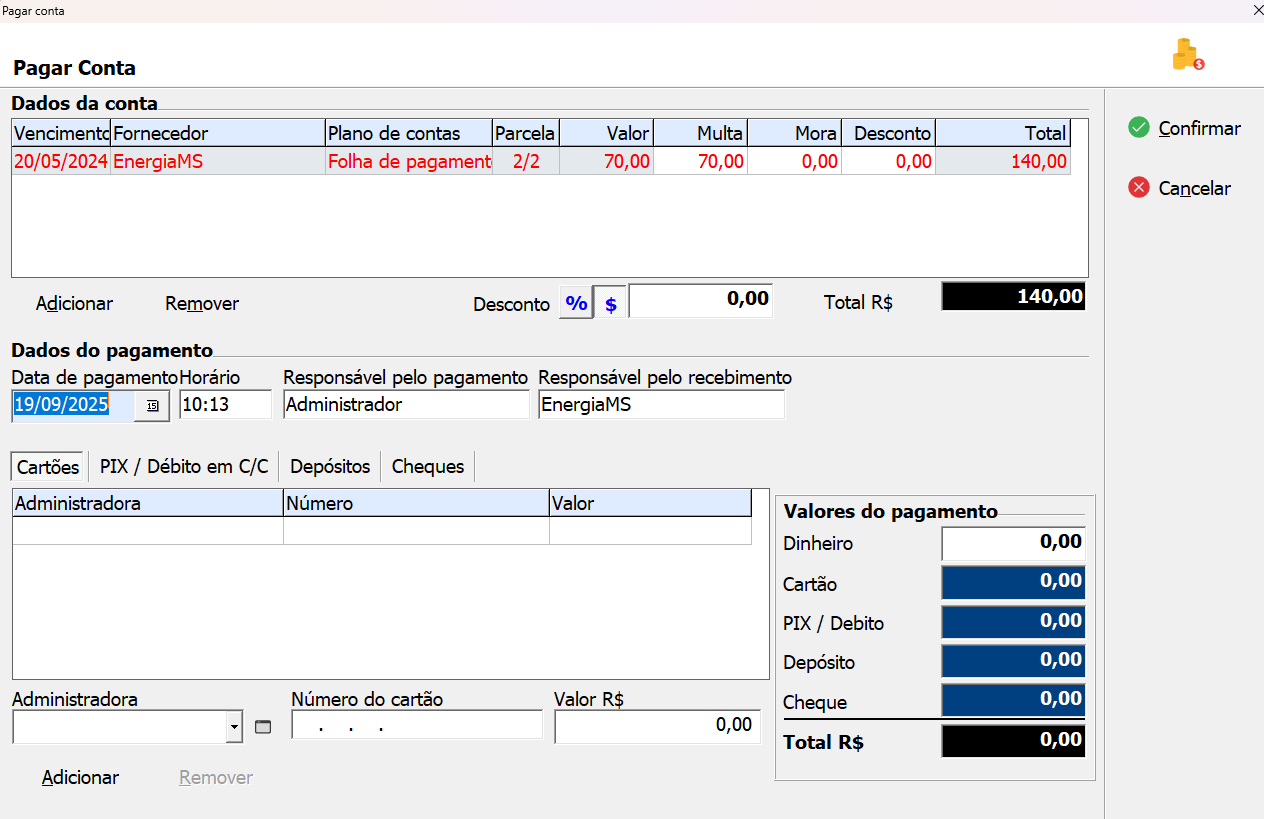Click the Total column header
Image resolution: width=1264 pixels, height=819 pixels.
(1003, 133)
